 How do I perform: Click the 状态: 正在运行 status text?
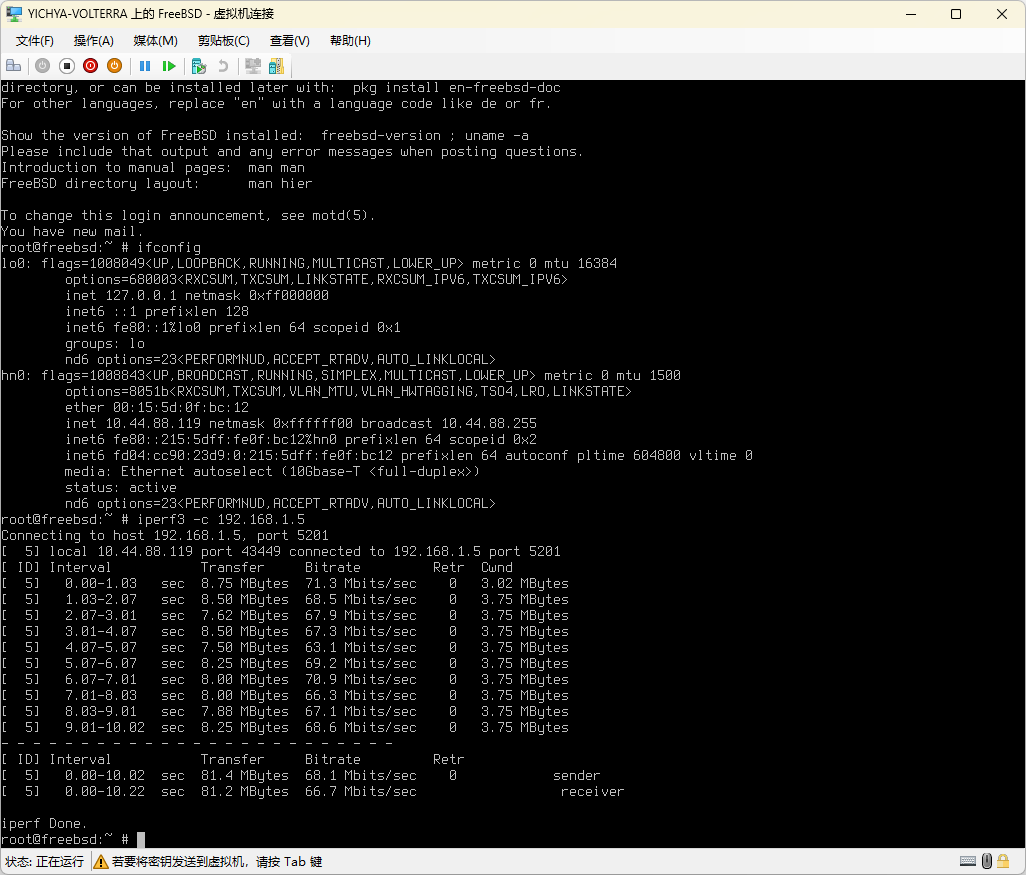tap(44, 862)
